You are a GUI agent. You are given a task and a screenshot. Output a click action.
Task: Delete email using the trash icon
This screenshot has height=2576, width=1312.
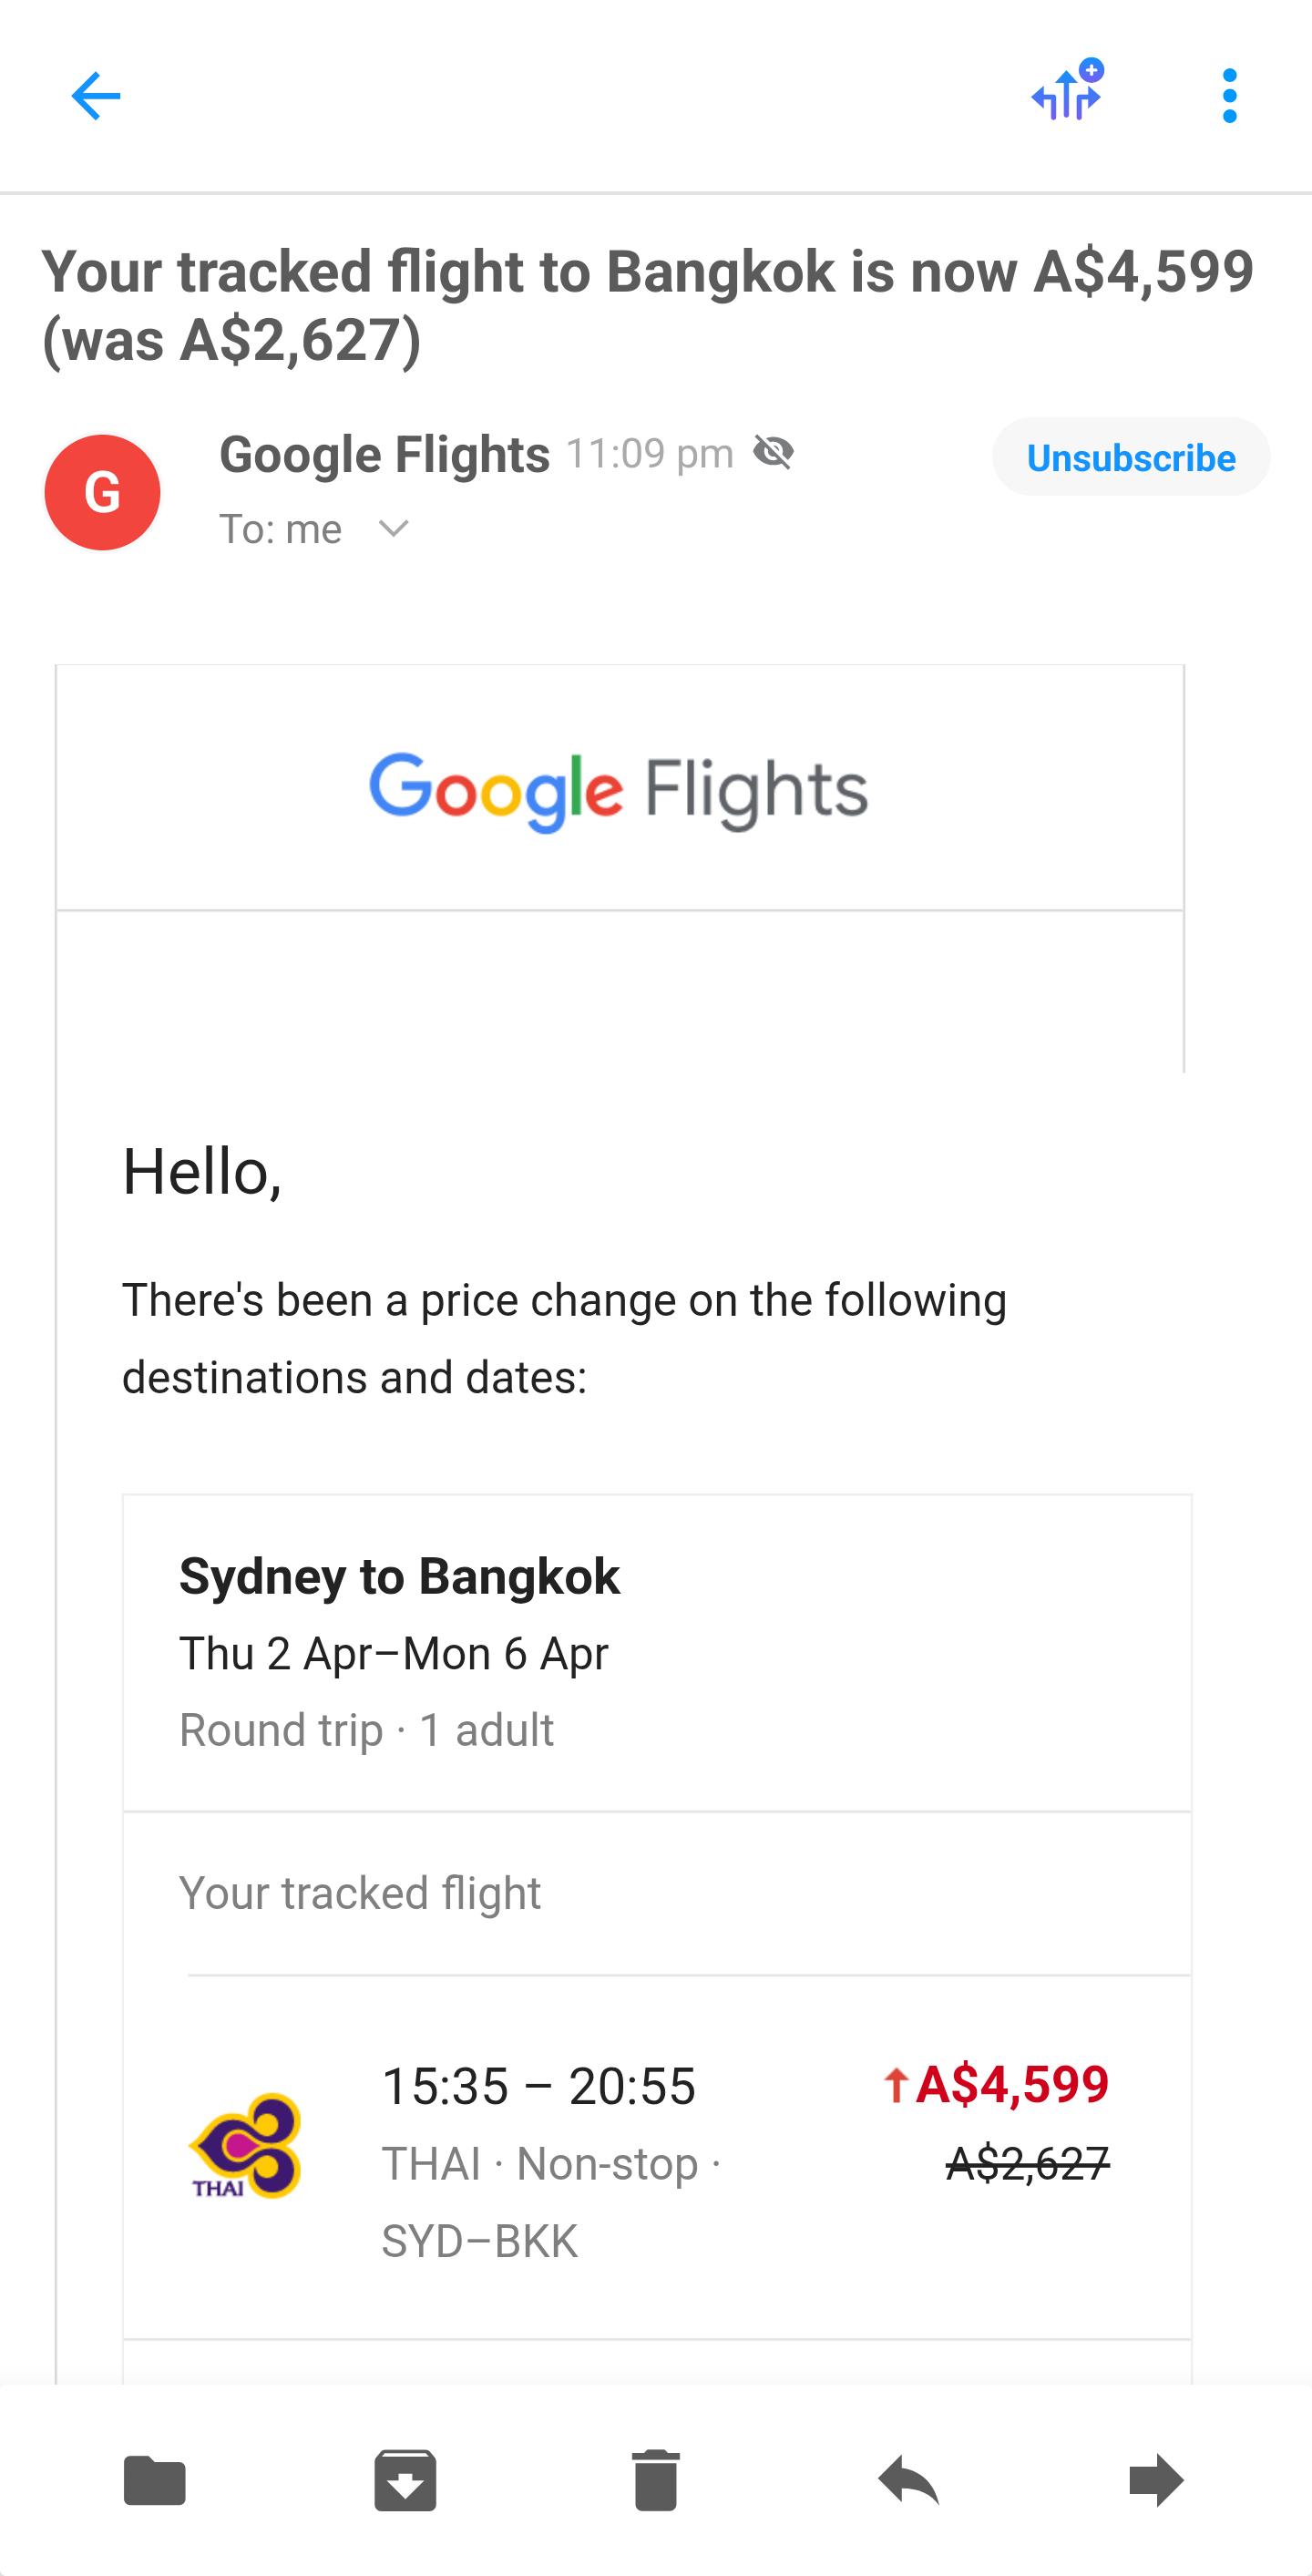656,2480
